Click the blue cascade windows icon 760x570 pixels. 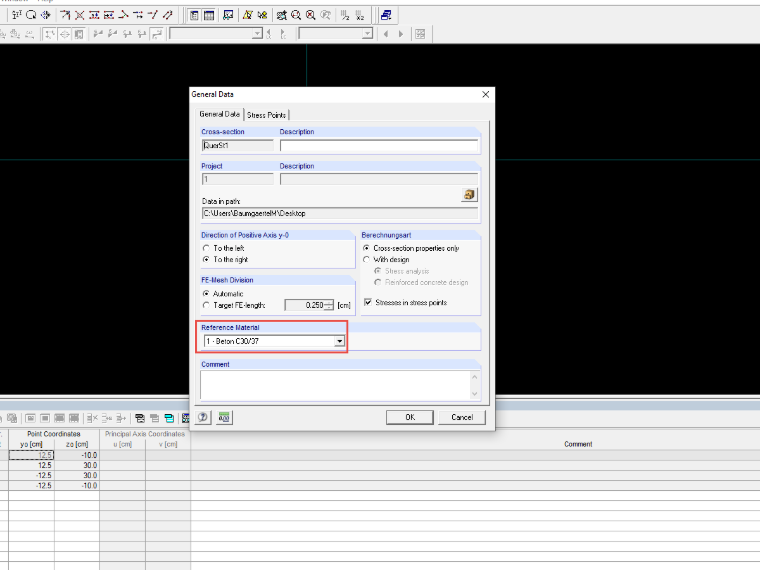[x=386, y=15]
